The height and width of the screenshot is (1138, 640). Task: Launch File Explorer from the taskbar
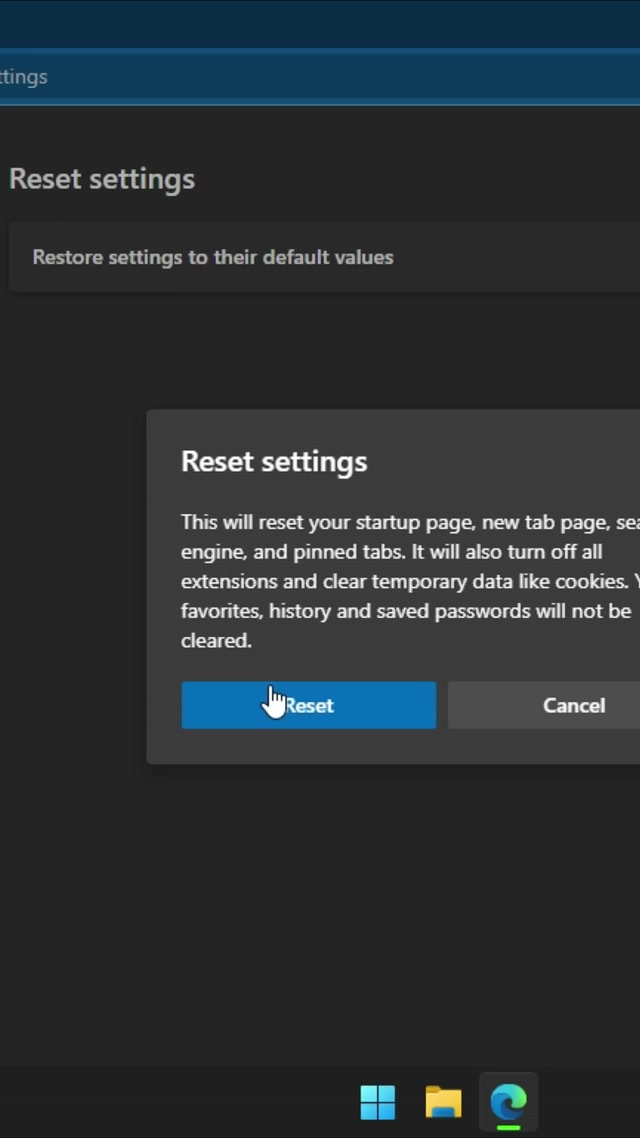[x=443, y=1102]
